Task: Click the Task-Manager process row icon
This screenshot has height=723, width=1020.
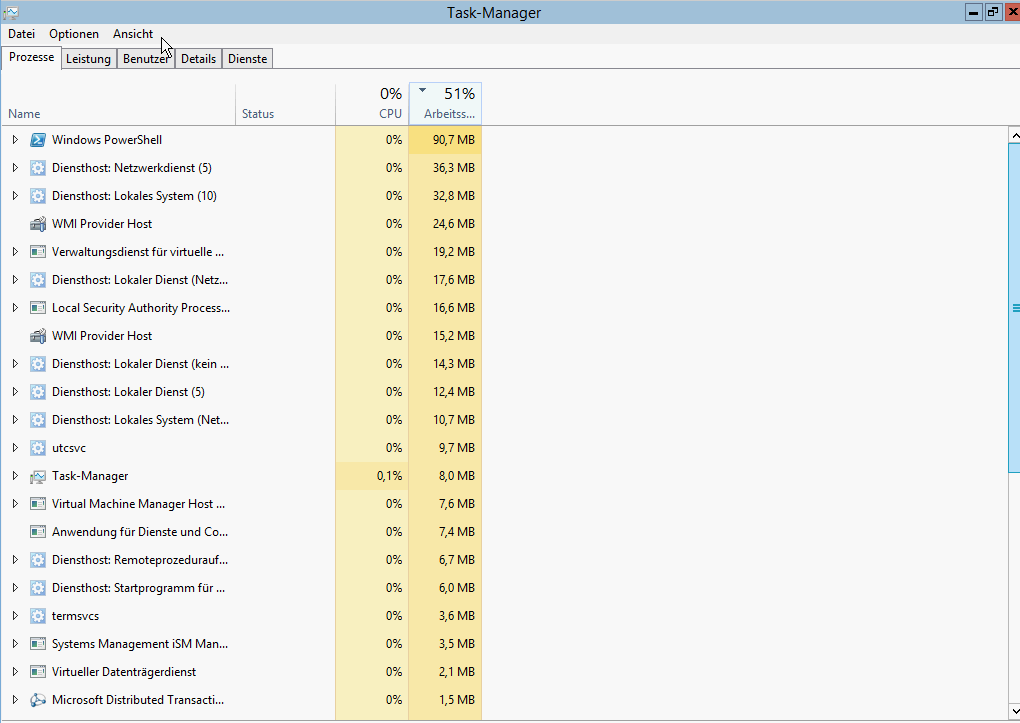Action: pyautogui.click(x=38, y=476)
